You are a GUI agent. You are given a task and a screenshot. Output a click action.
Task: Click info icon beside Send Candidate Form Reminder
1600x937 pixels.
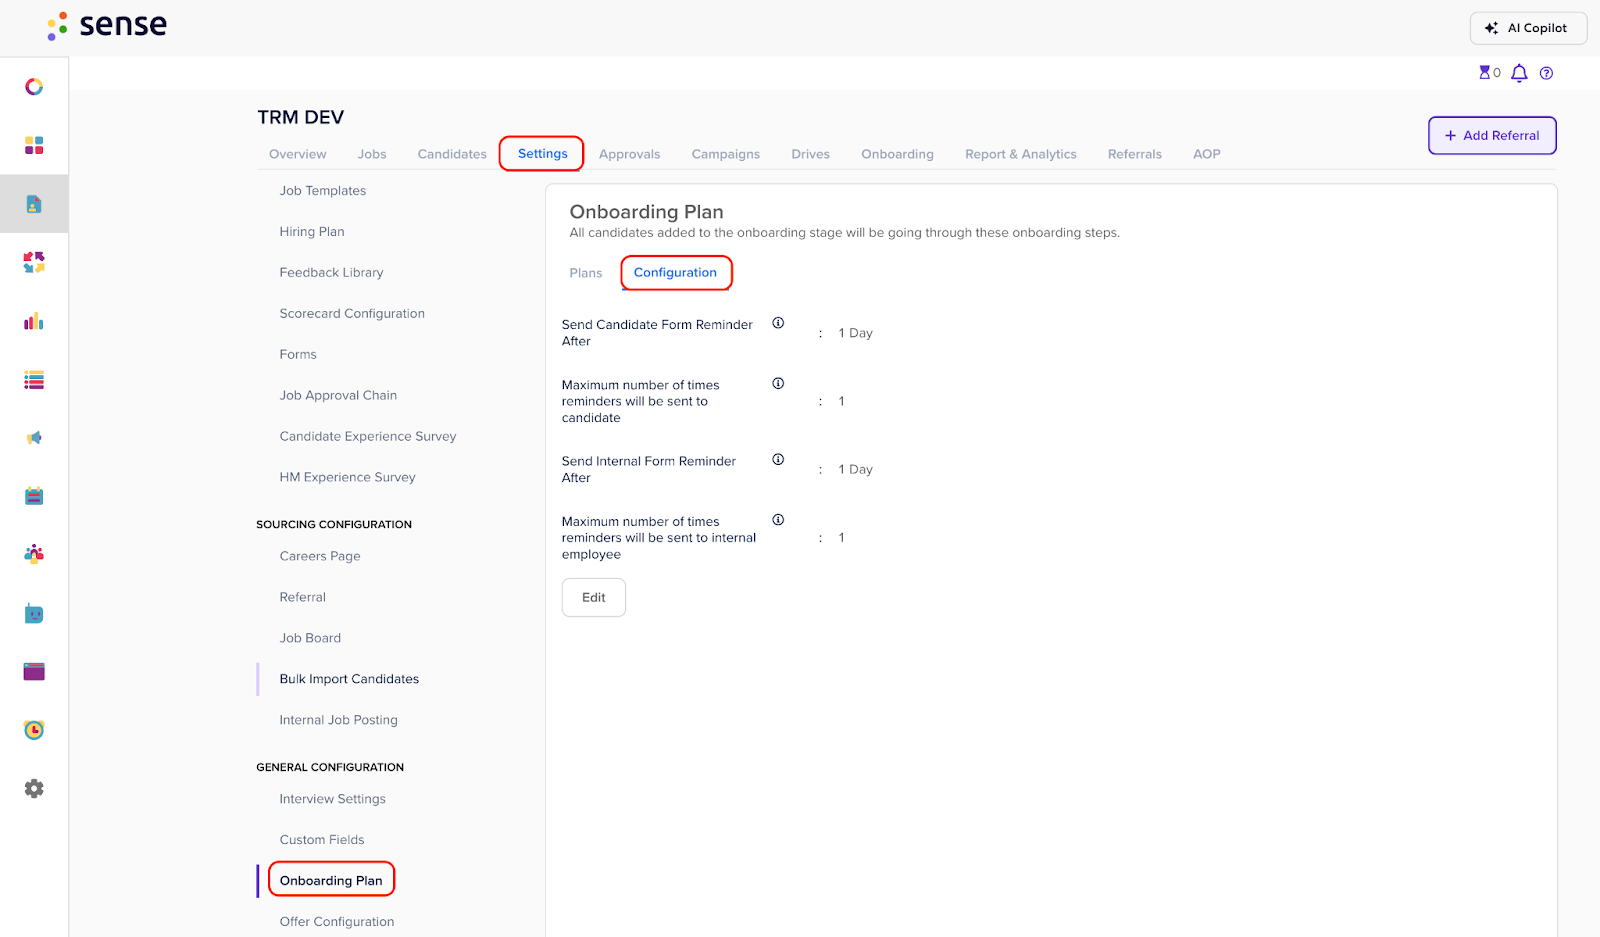778,323
